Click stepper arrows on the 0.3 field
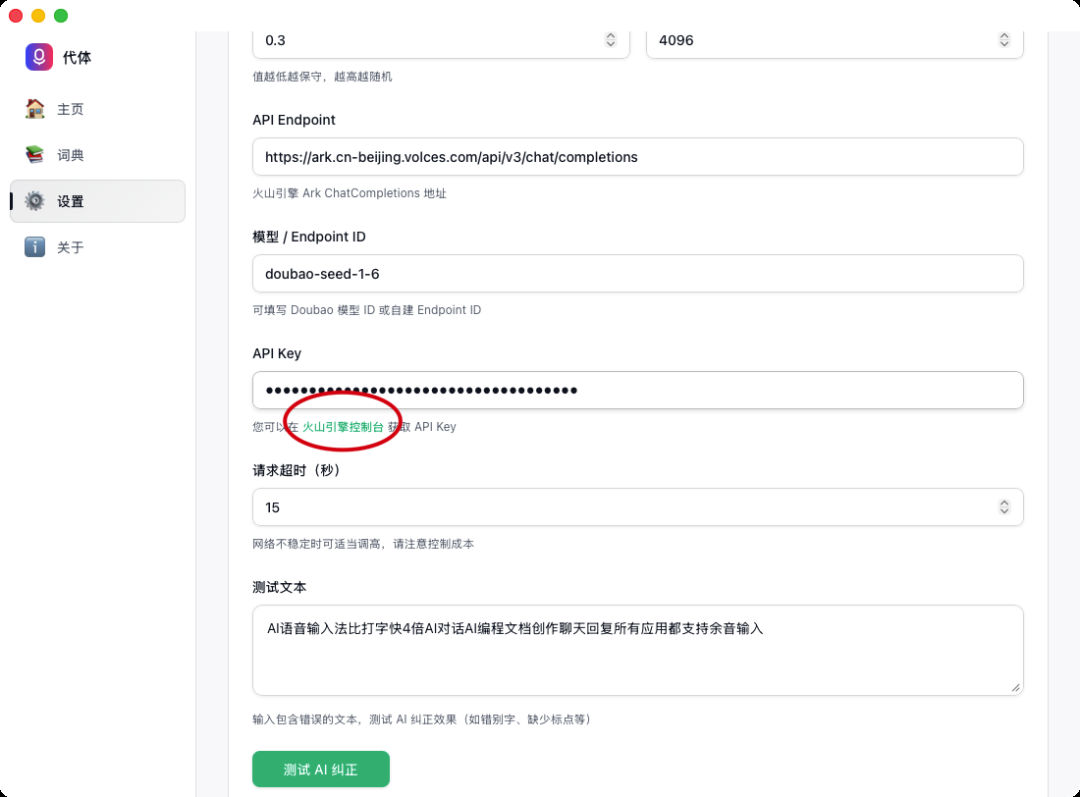This screenshot has height=797, width=1080. click(610, 41)
